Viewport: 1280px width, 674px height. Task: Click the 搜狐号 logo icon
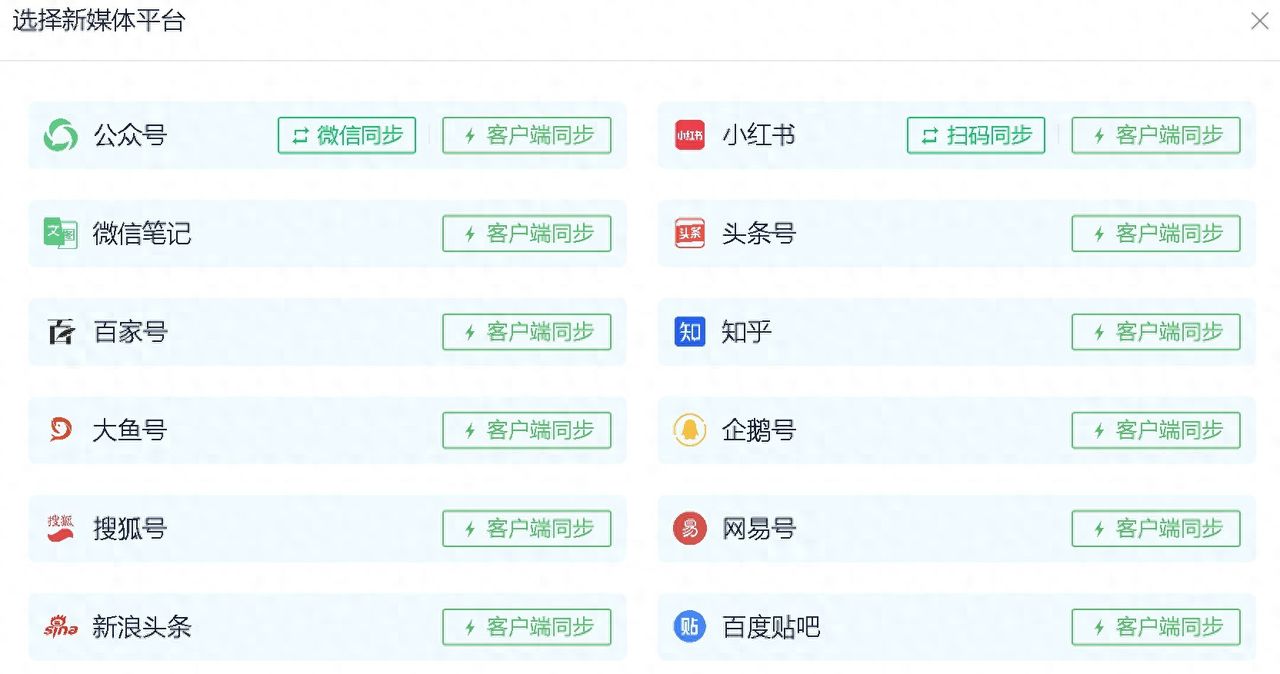[x=61, y=528]
